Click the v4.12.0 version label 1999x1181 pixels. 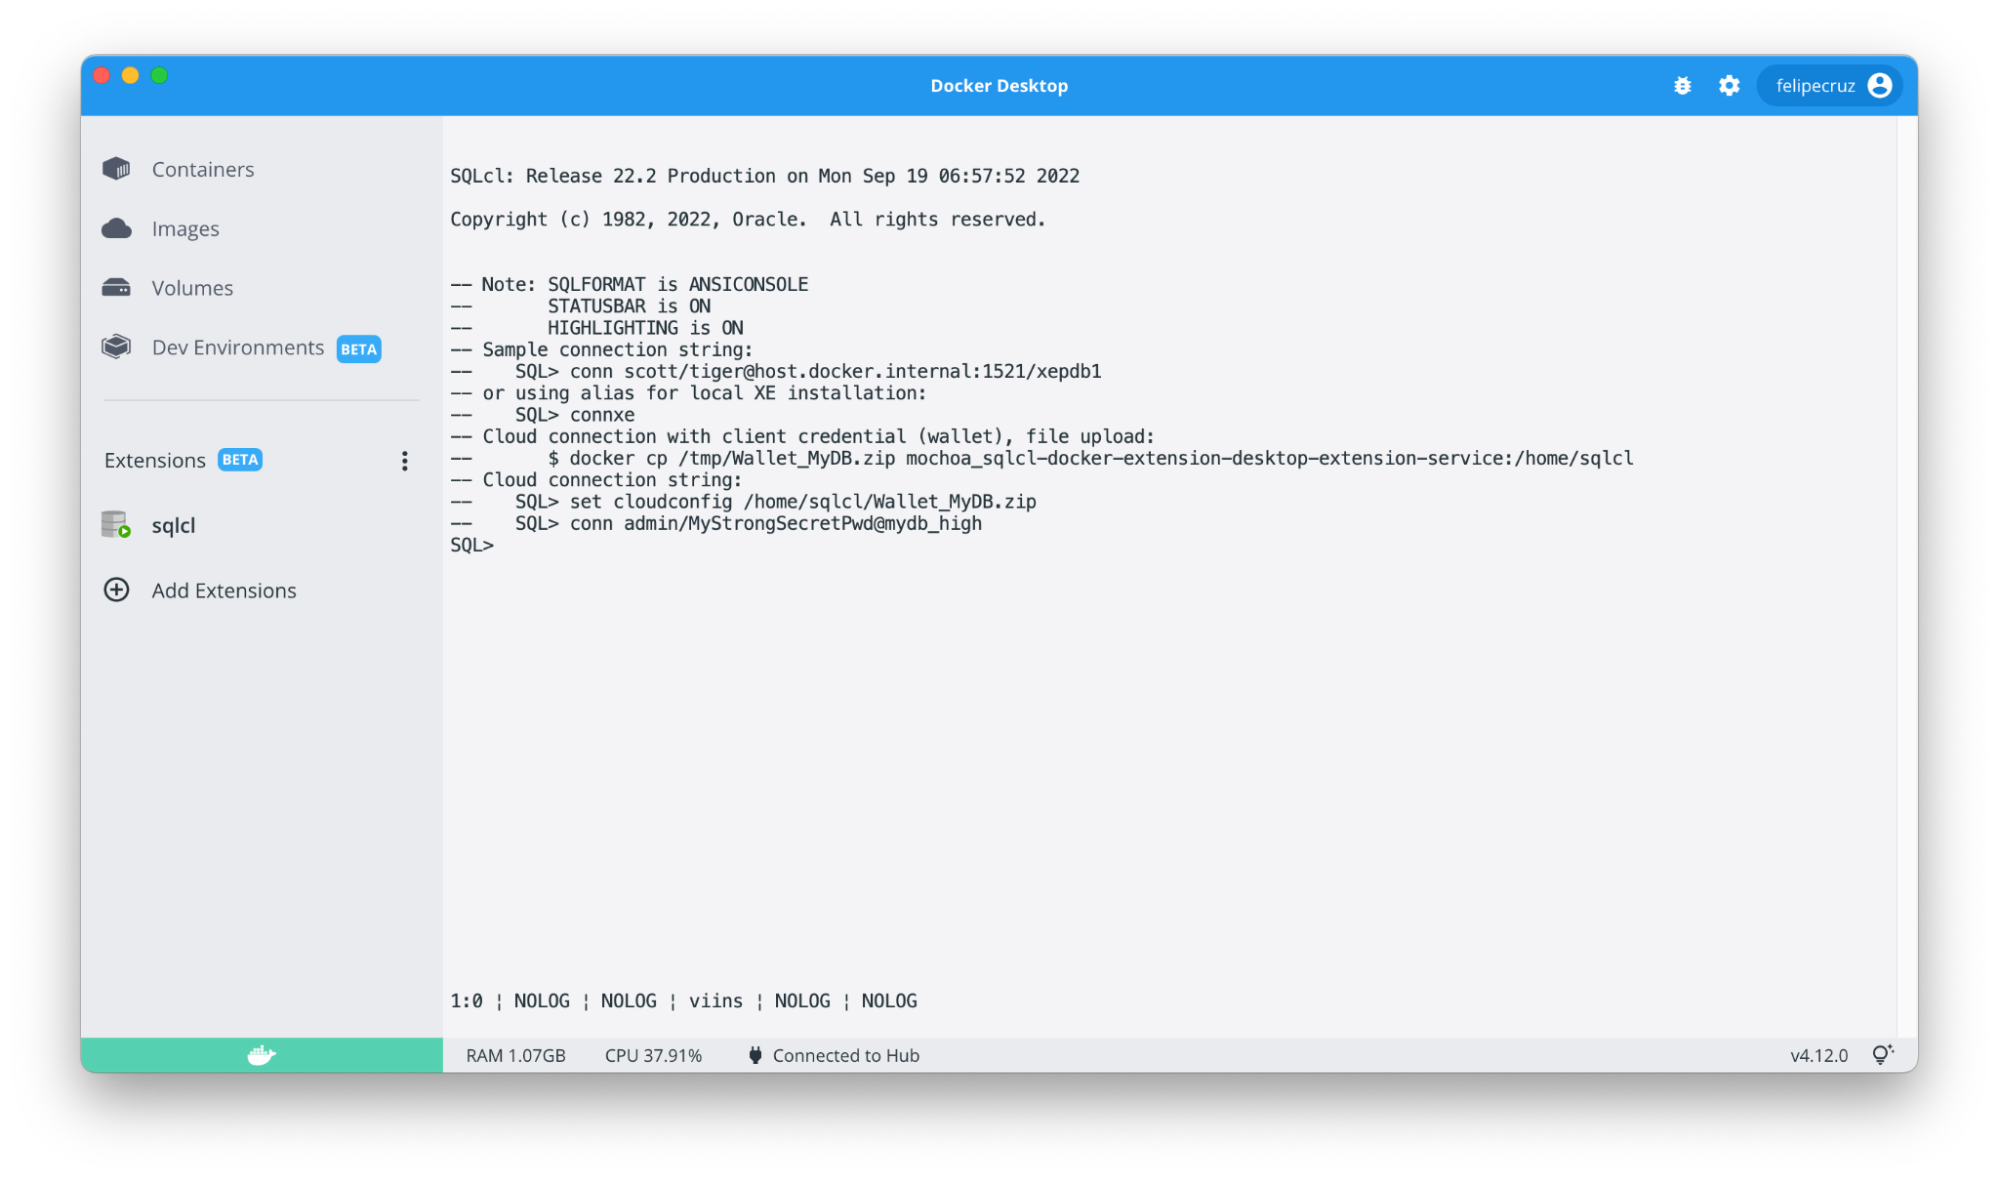1818,1055
